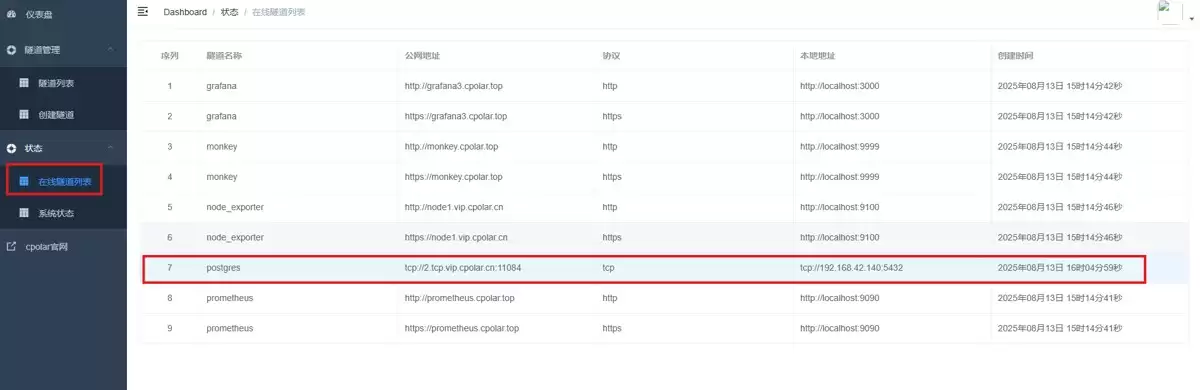This screenshot has height=390, width=1200.
Task: Click node_exporter name in row 5
Action: click(x=235, y=207)
